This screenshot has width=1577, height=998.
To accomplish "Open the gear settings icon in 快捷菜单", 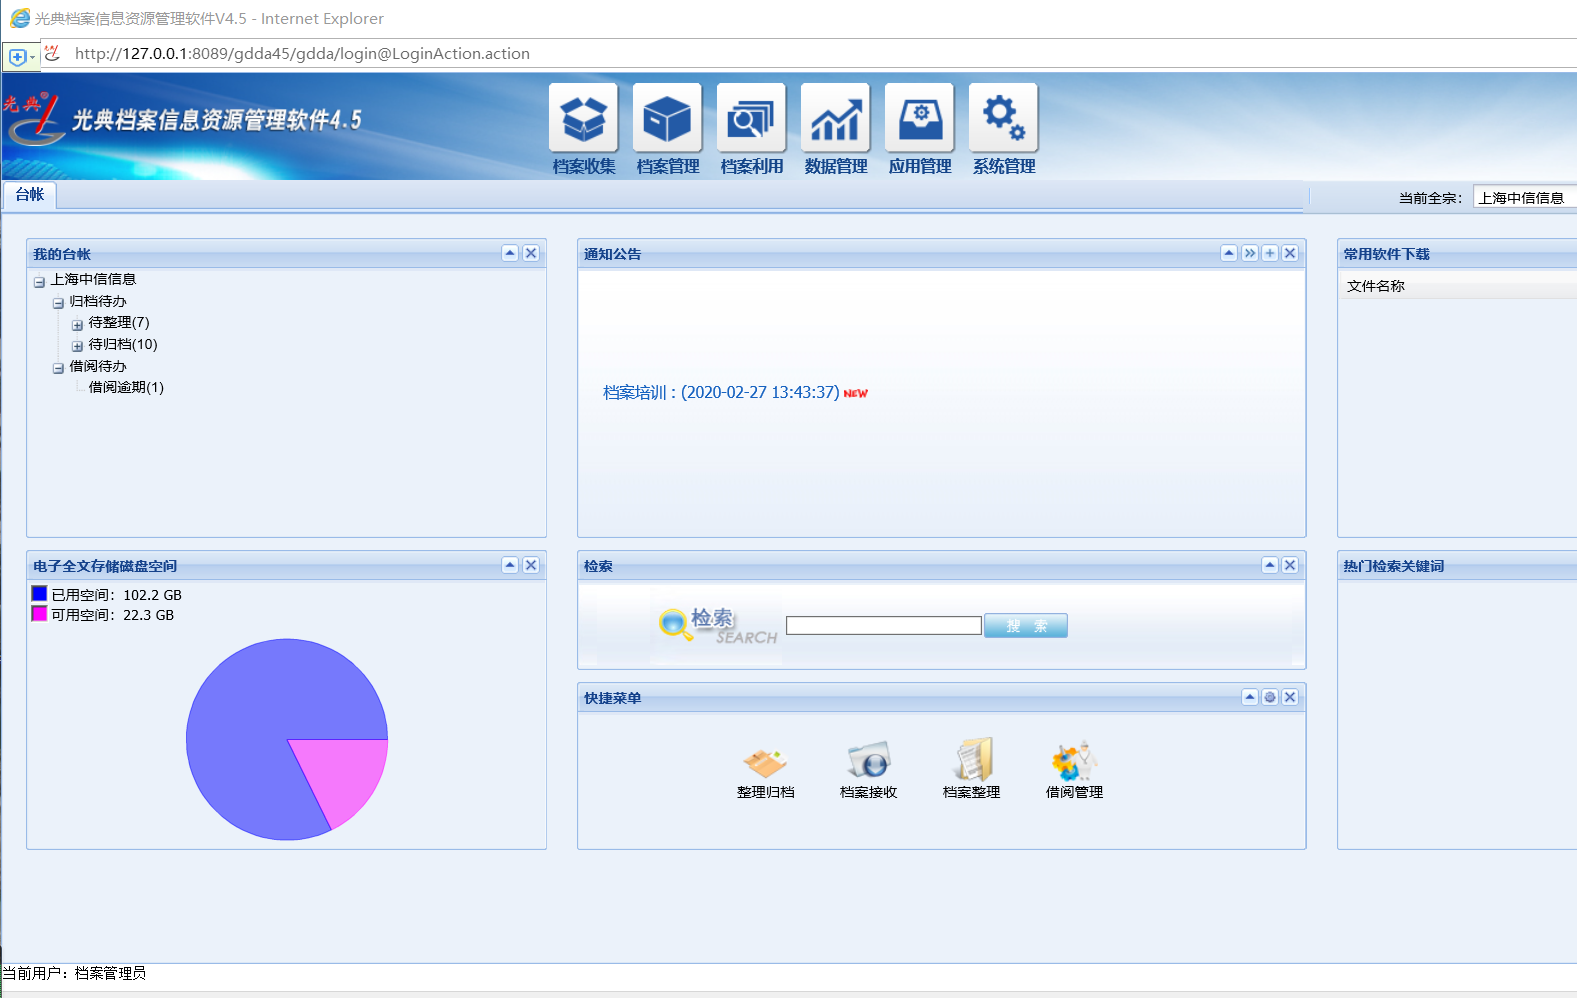I will point(1270,697).
